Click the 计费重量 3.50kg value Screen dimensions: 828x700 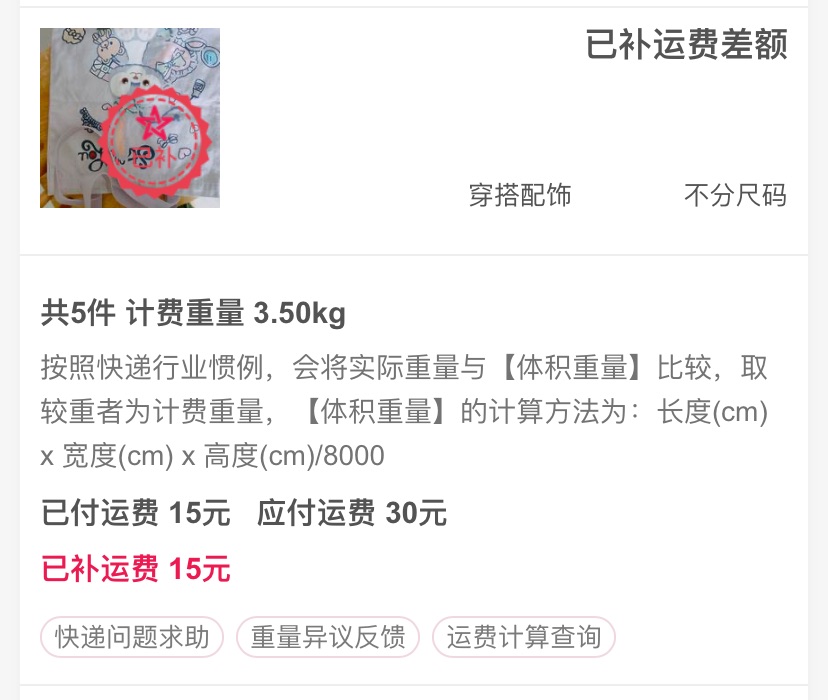[x=236, y=313]
